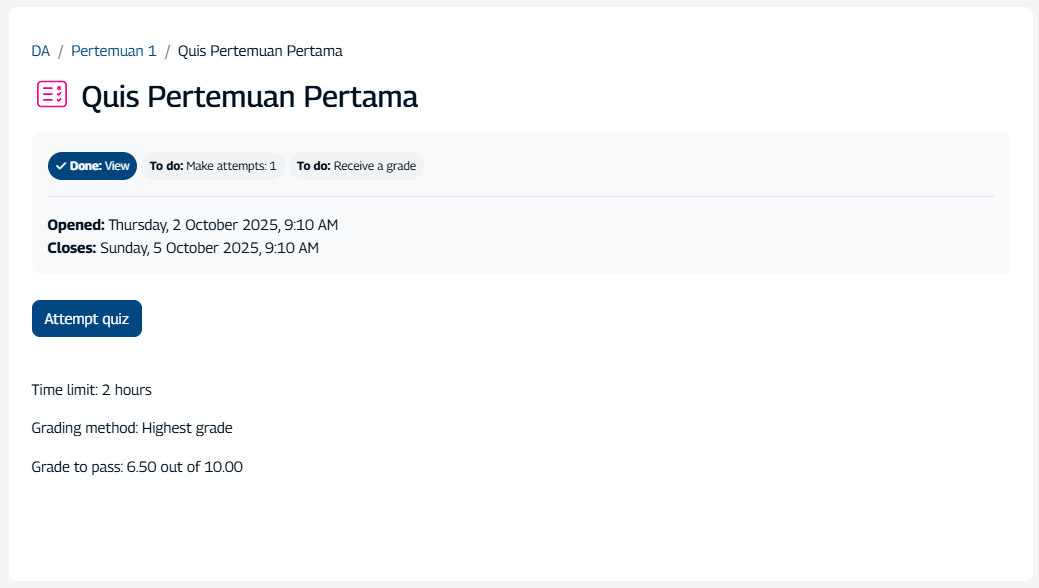Click the To do: Receive a grade badge

point(356,166)
